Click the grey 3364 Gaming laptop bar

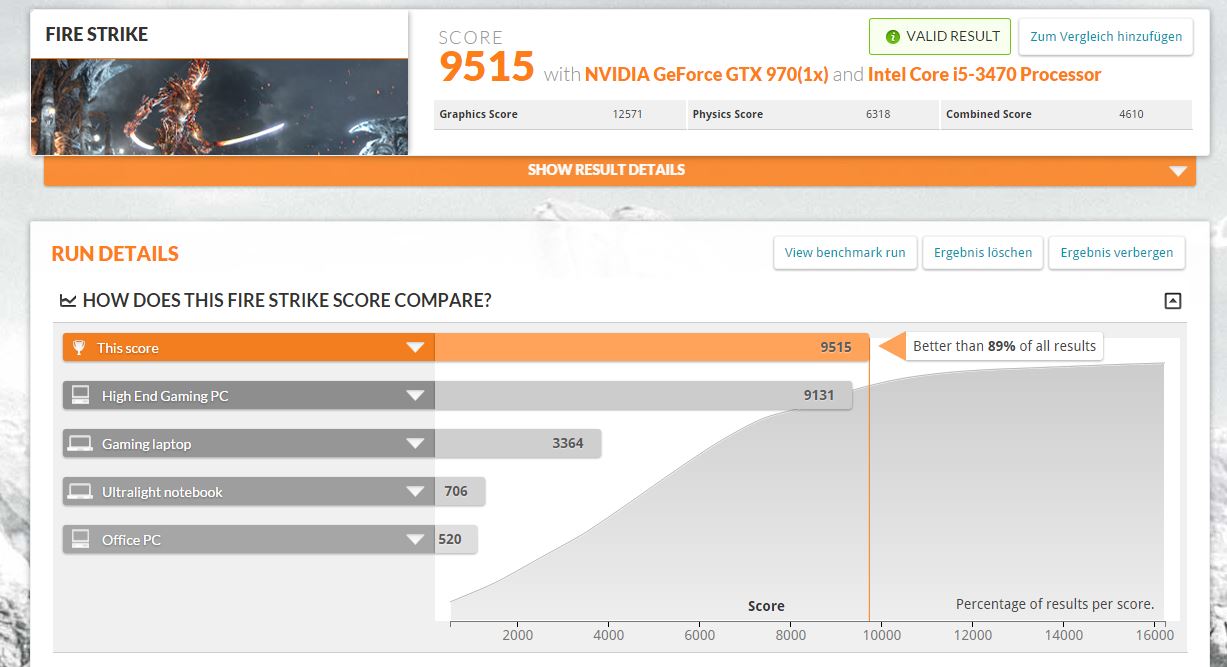pos(518,444)
